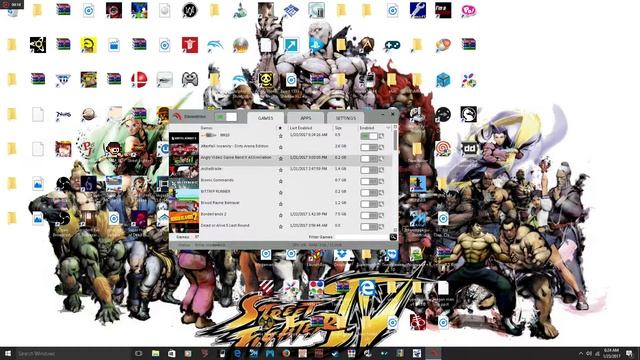Star the Blood Rayne Betrayal row

tap(280, 204)
